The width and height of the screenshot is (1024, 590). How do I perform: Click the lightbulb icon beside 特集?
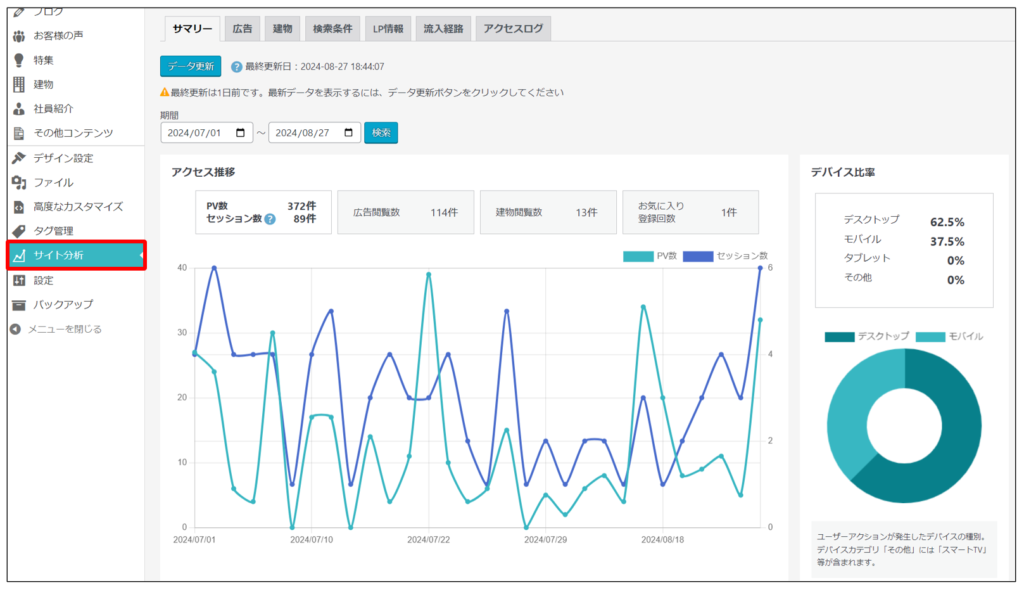point(18,60)
